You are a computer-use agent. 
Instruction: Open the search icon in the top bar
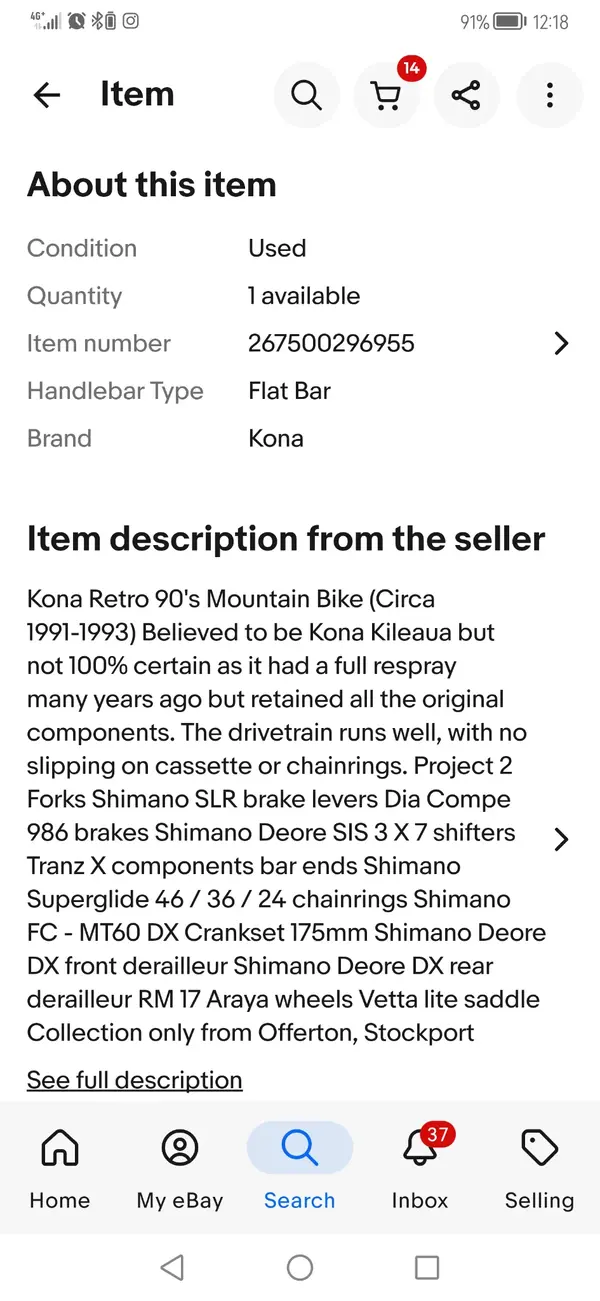pyautogui.click(x=307, y=95)
